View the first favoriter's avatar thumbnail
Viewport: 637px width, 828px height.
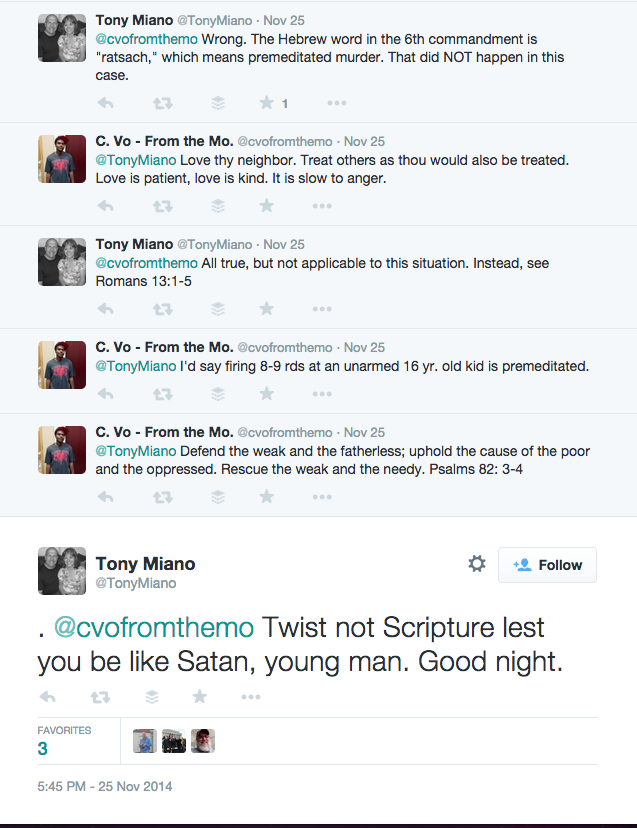[x=145, y=741]
